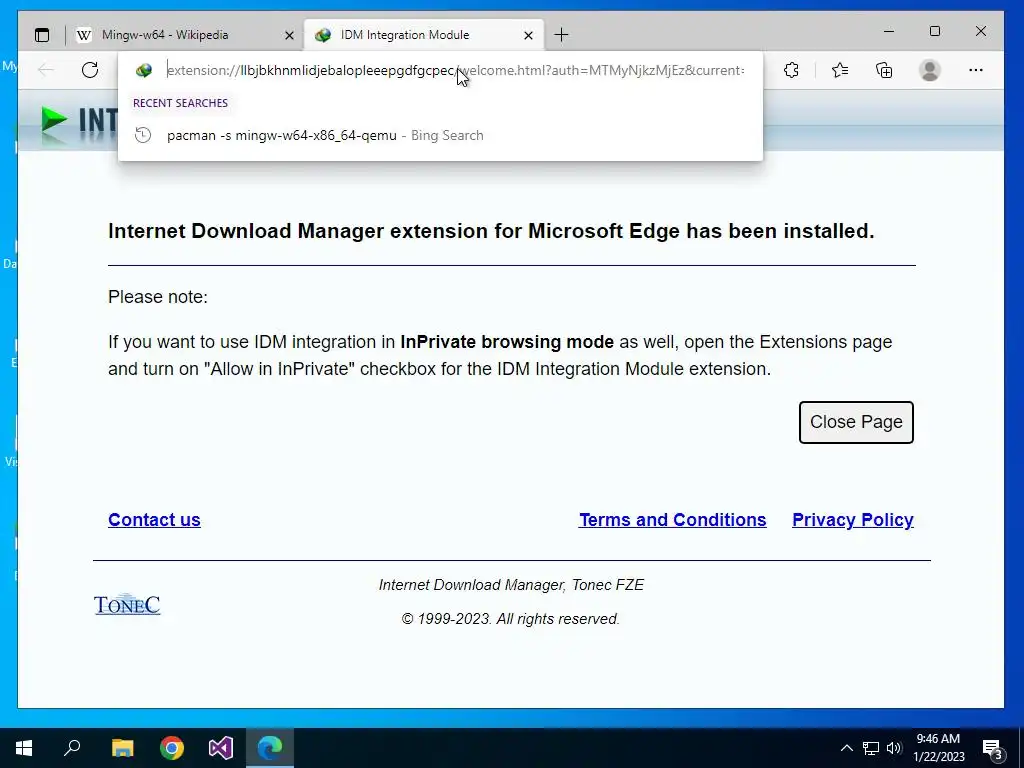This screenshot has width=1024, height=768.
Task: Close the IDM Integration Module tab
Action: point(528,35)
